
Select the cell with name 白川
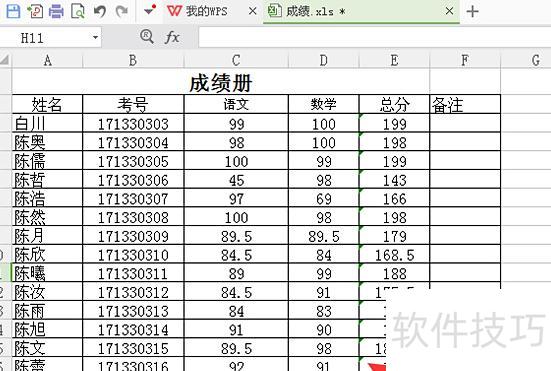point(47,123)
